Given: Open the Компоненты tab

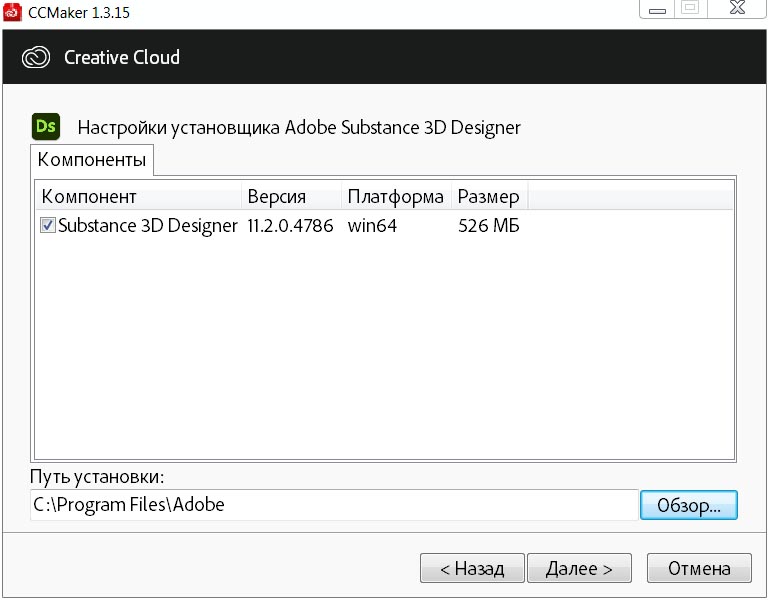Looking at the screenshot, I should (x=92, y=159).
